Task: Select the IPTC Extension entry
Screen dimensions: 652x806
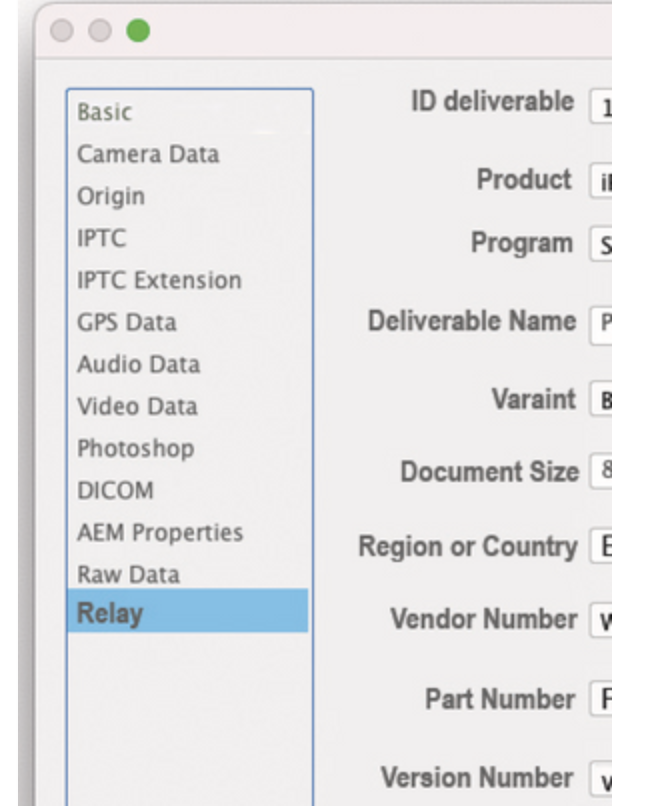Action: (159, 280)
